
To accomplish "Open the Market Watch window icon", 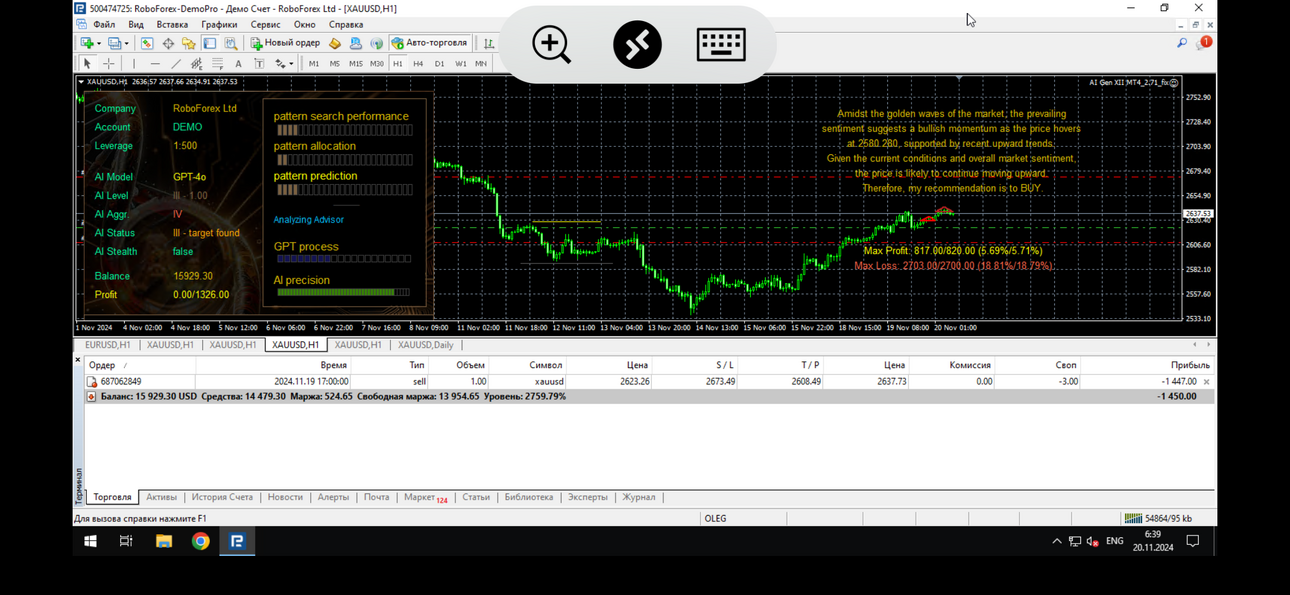I will point(147,43).
